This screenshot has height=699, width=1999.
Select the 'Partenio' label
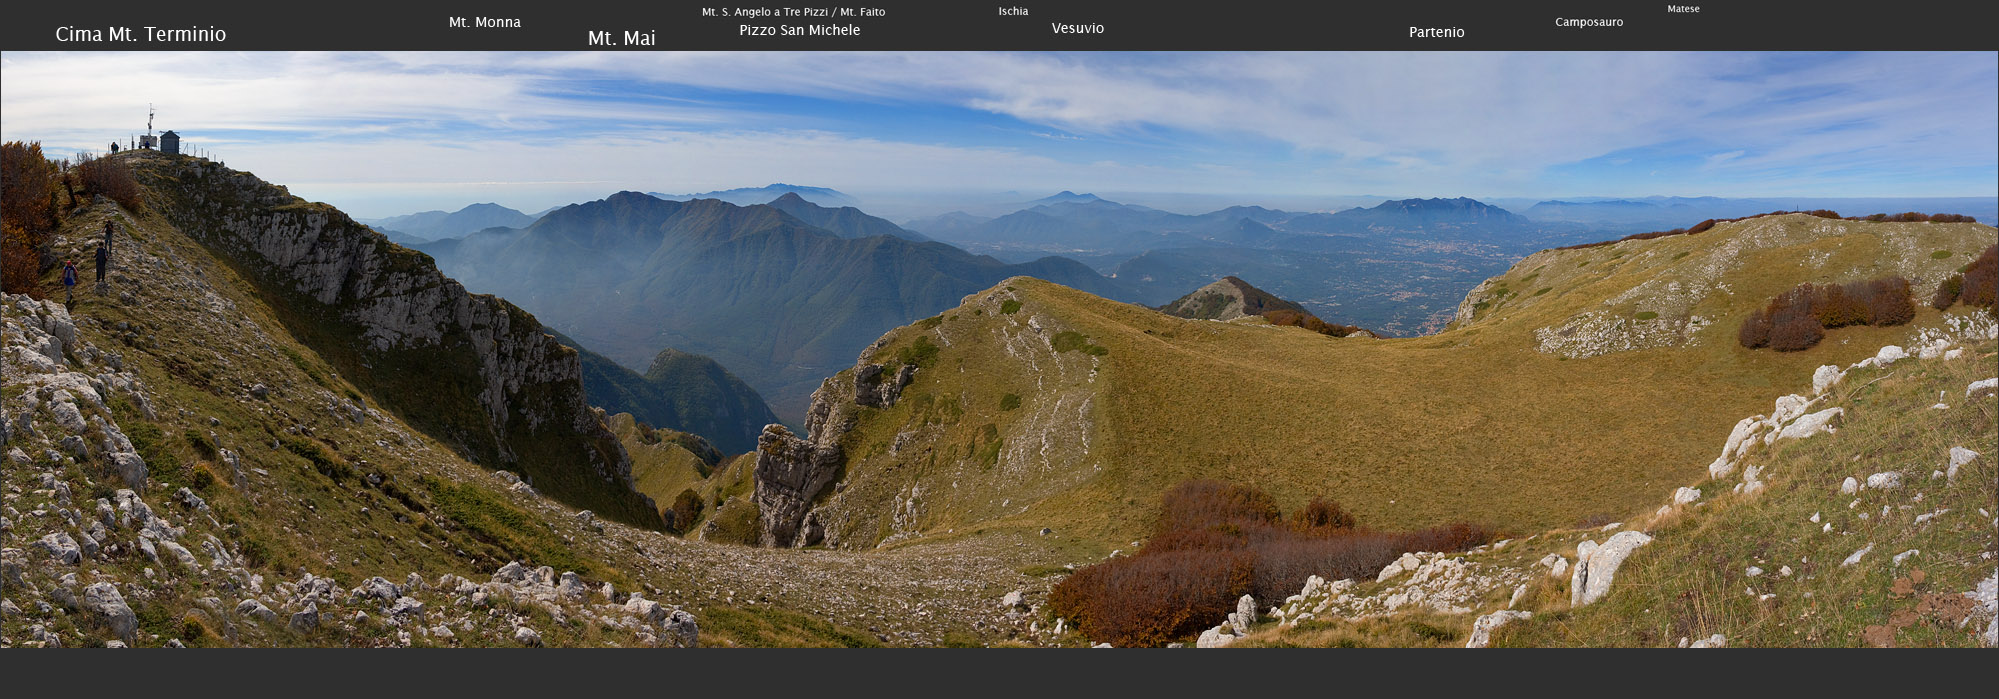[1437, 32]
